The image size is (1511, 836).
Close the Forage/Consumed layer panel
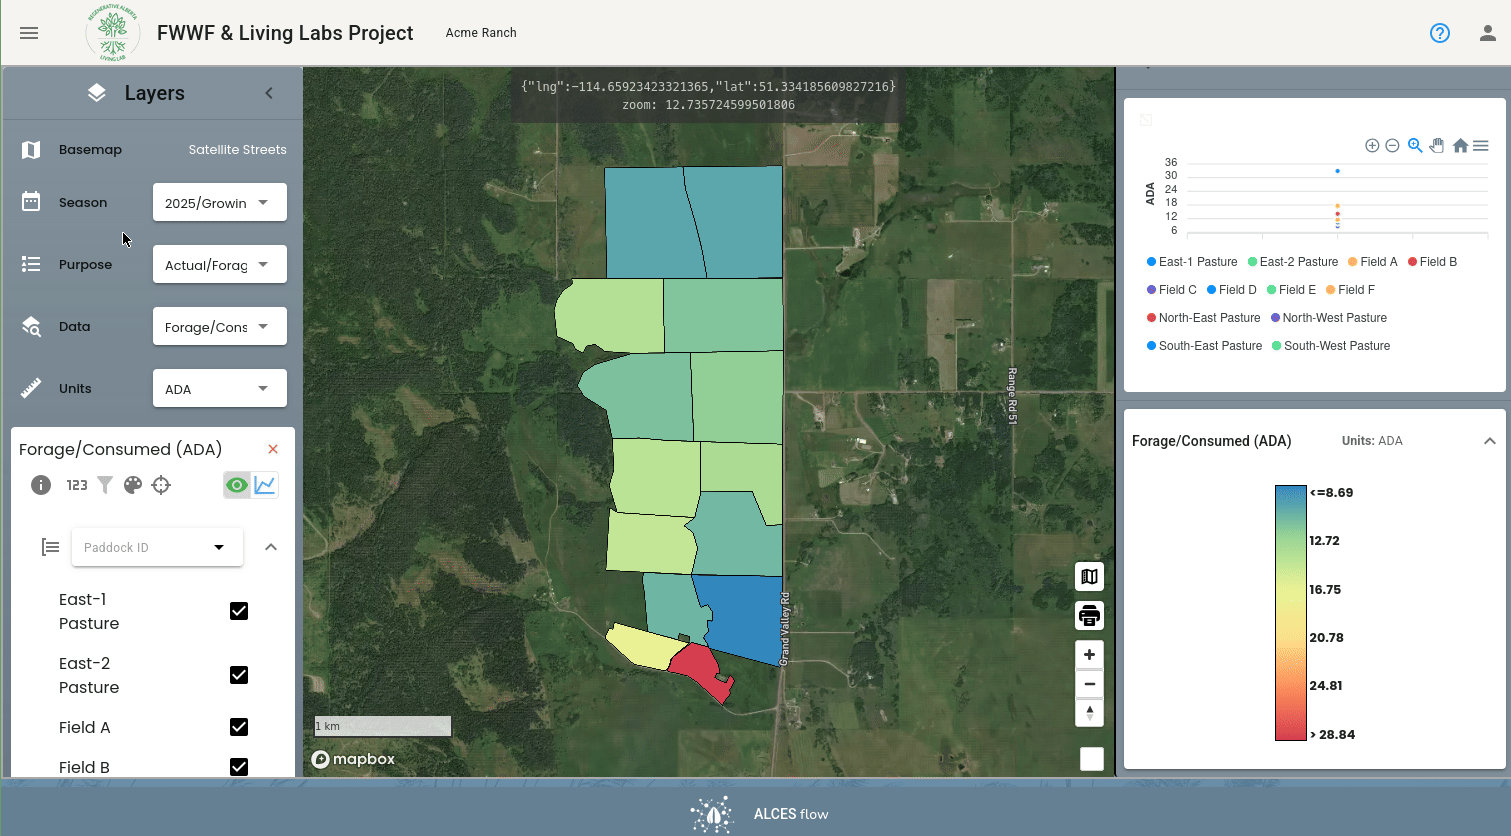[273, 449]
